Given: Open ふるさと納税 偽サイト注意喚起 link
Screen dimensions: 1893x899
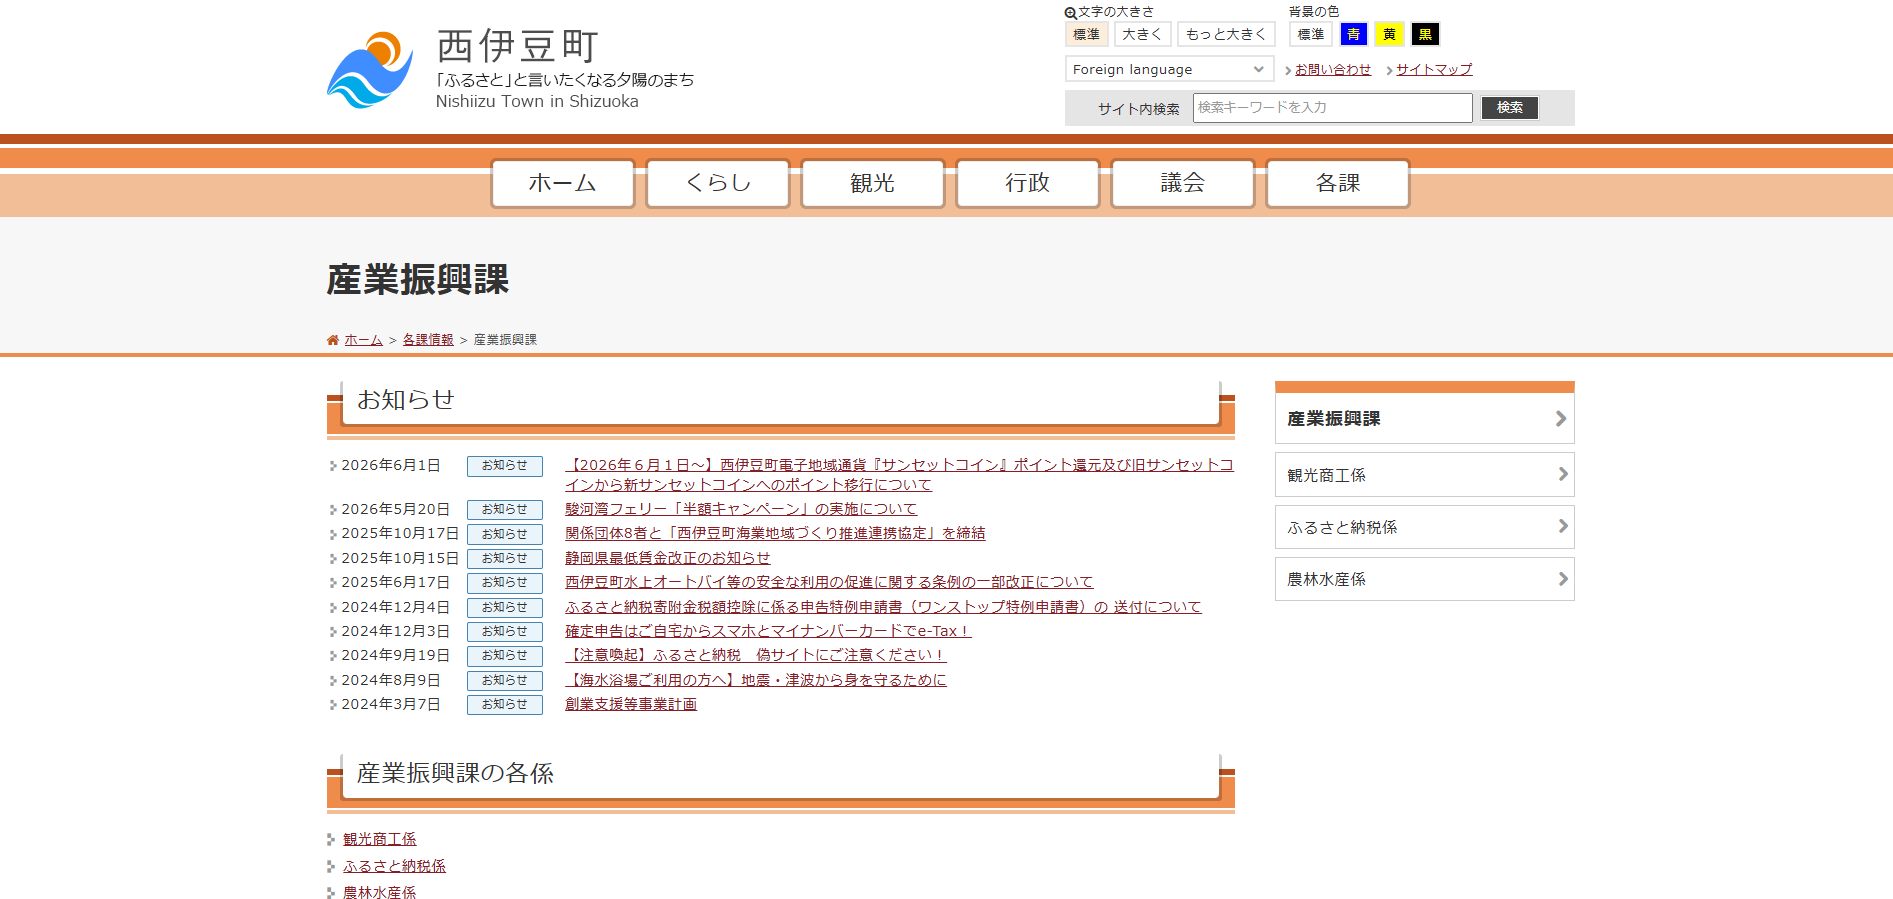Looking at the screenshot, I should click(x=756, y=655).
